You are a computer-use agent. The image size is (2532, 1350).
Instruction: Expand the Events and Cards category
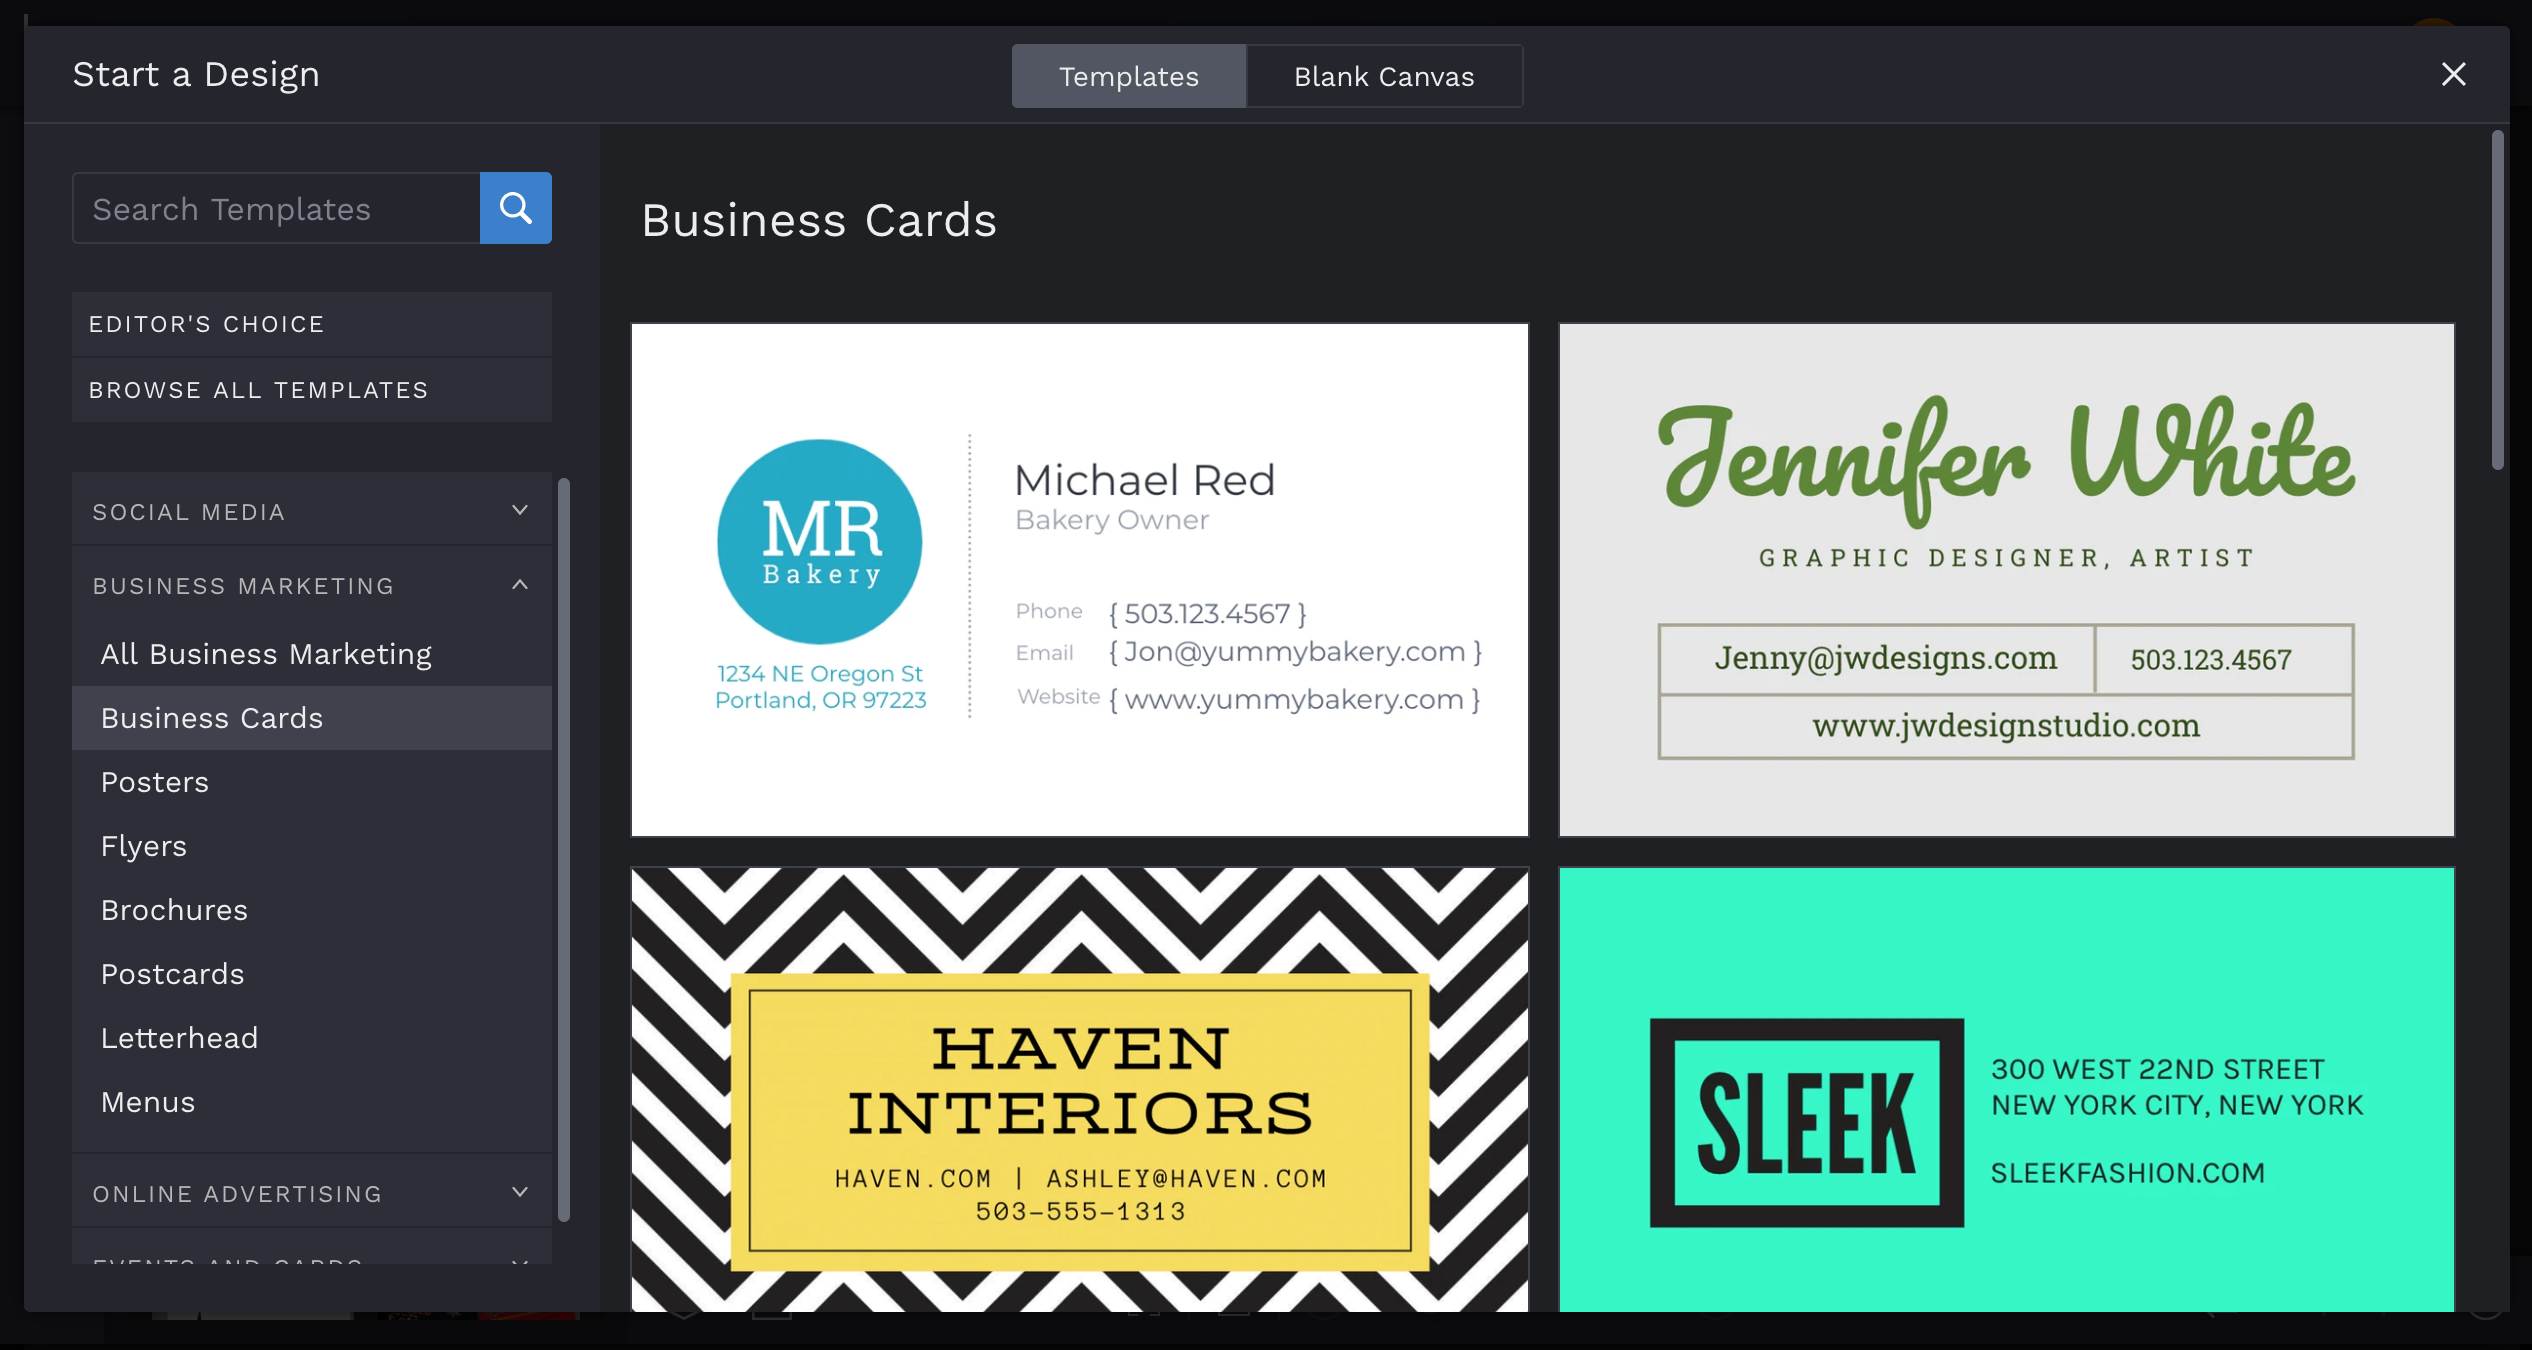tap(312, 1256)
